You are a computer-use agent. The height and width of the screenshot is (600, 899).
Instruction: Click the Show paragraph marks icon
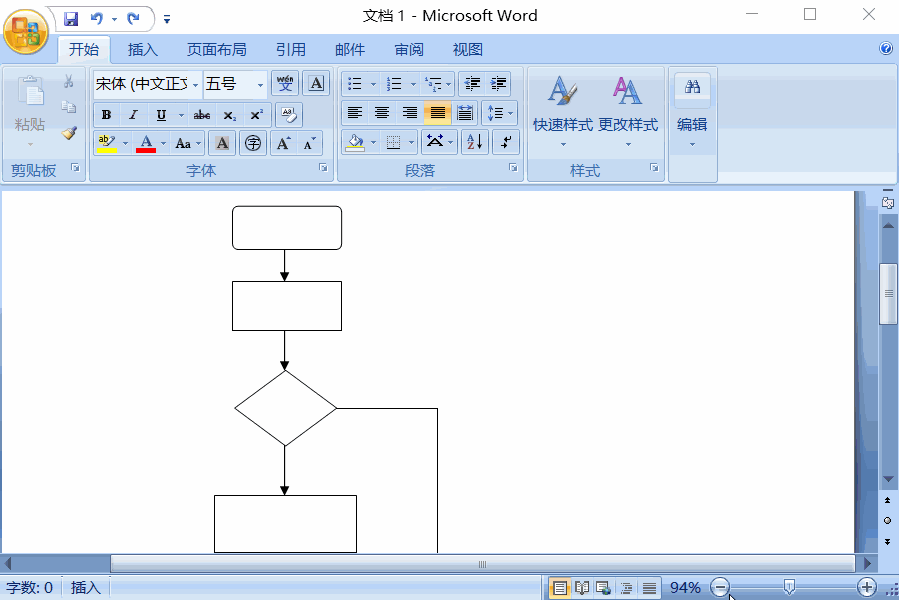(x=506, y=142)
